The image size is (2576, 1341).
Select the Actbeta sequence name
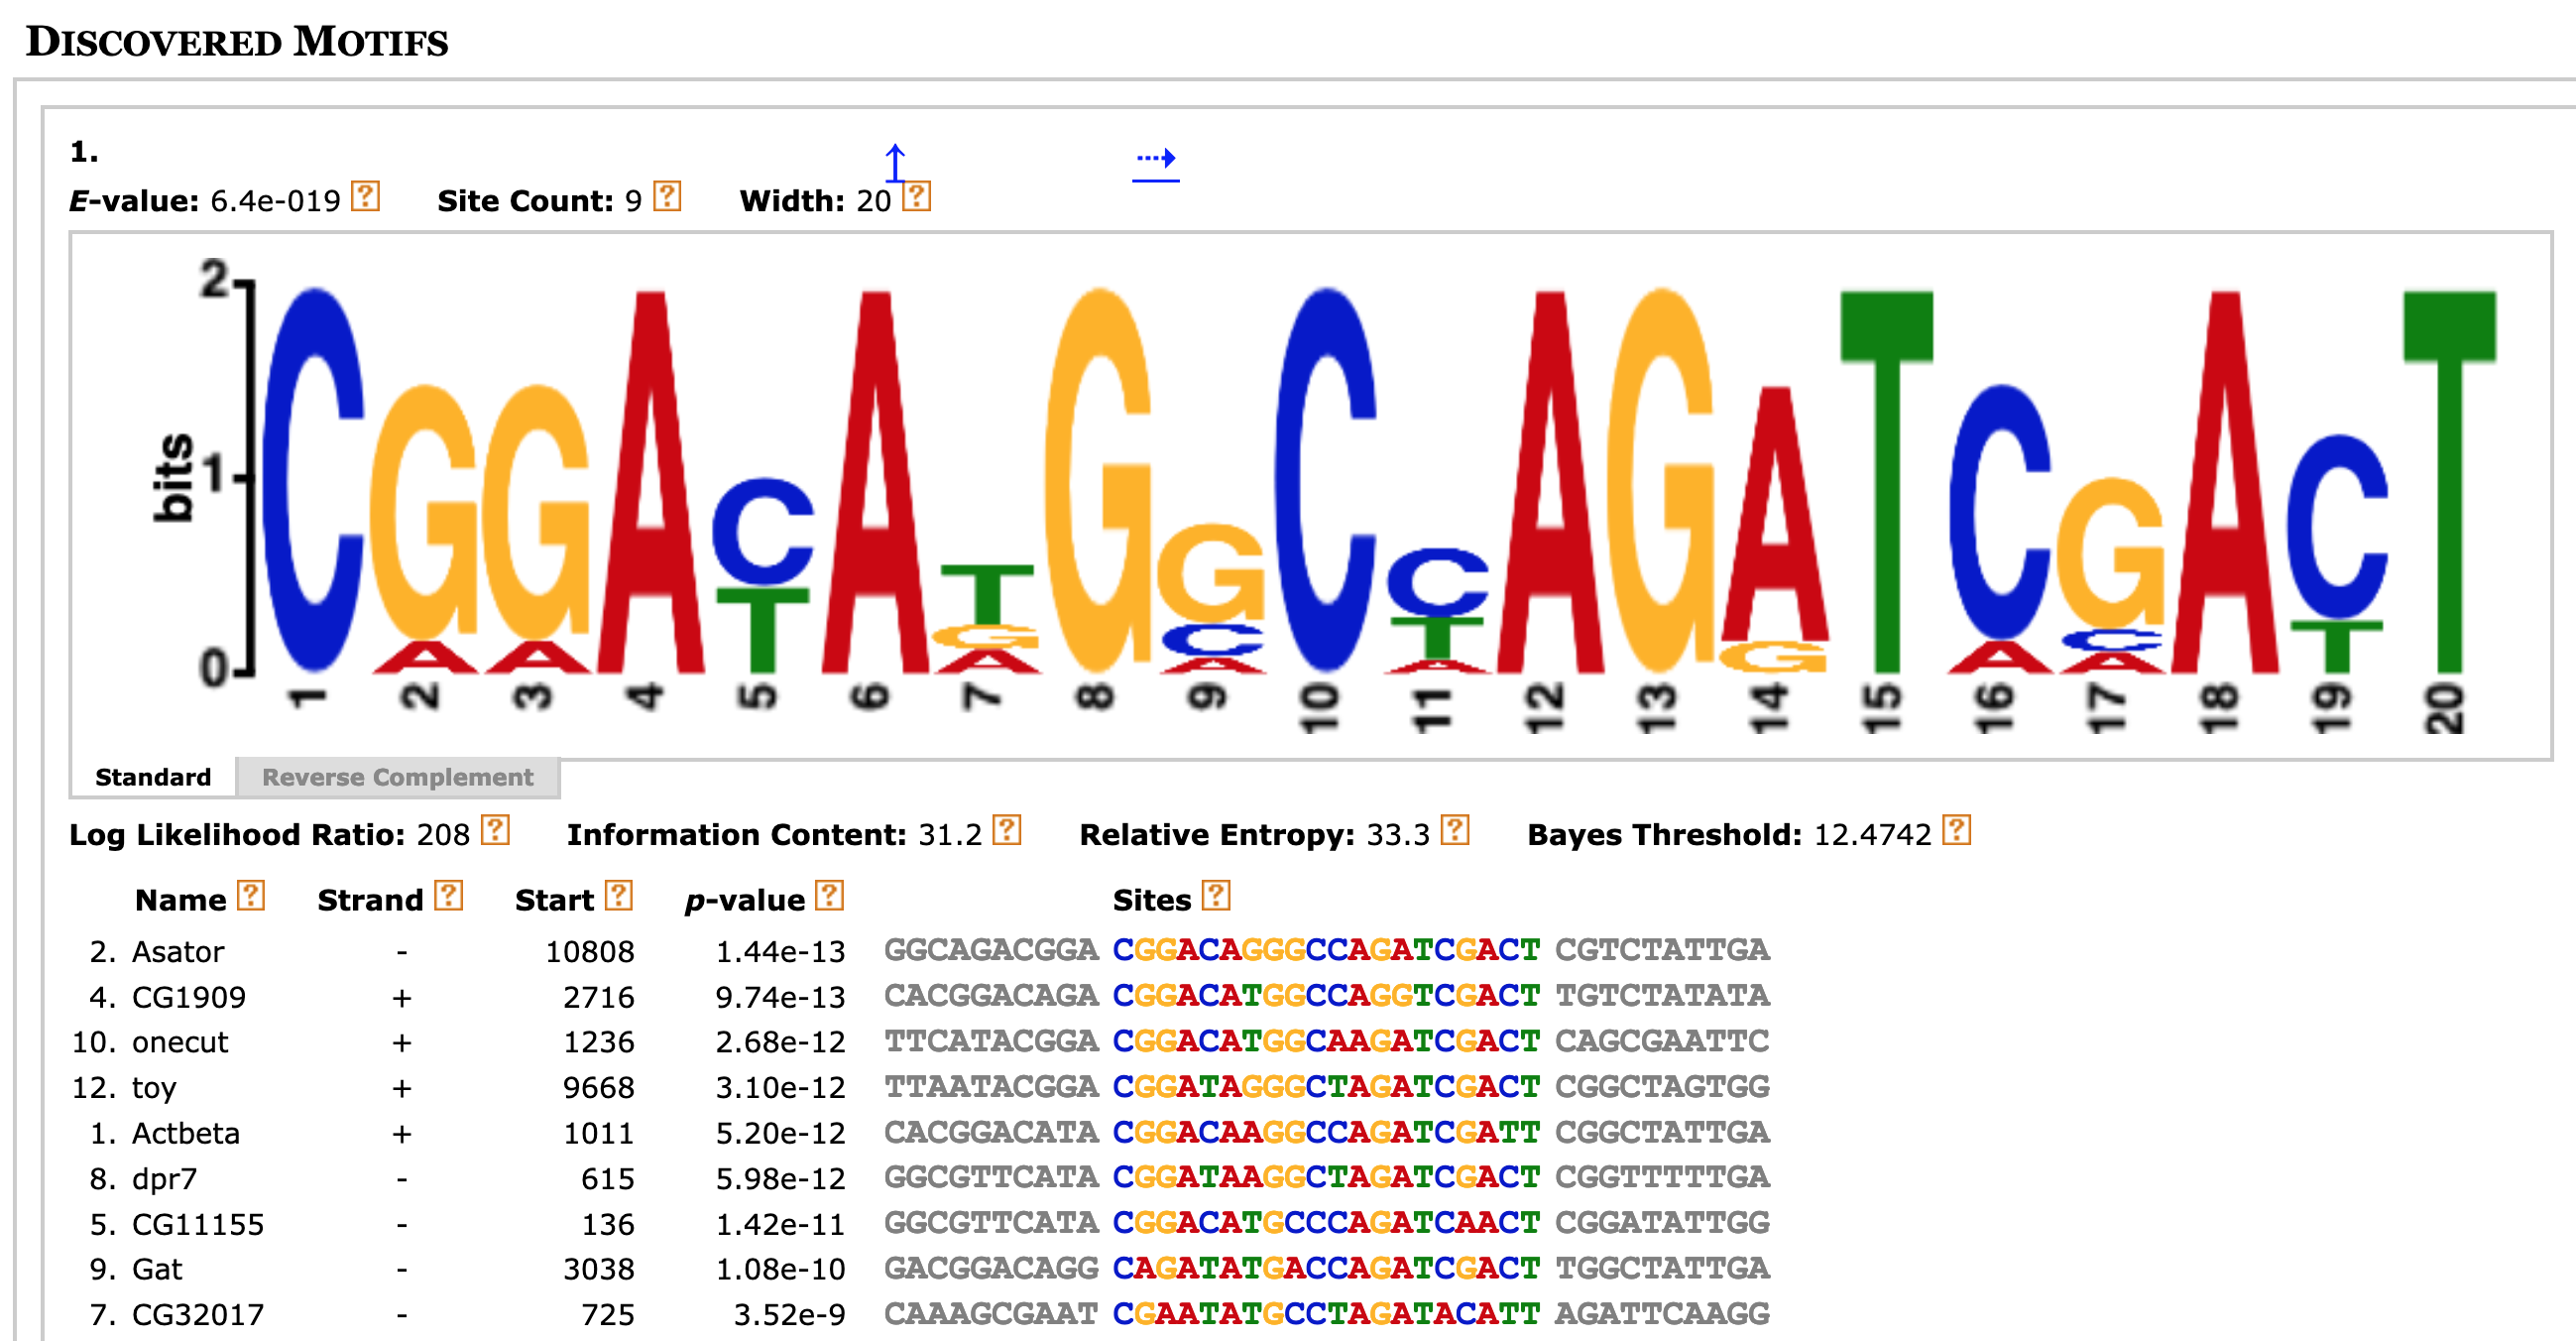click(186, 1133)
